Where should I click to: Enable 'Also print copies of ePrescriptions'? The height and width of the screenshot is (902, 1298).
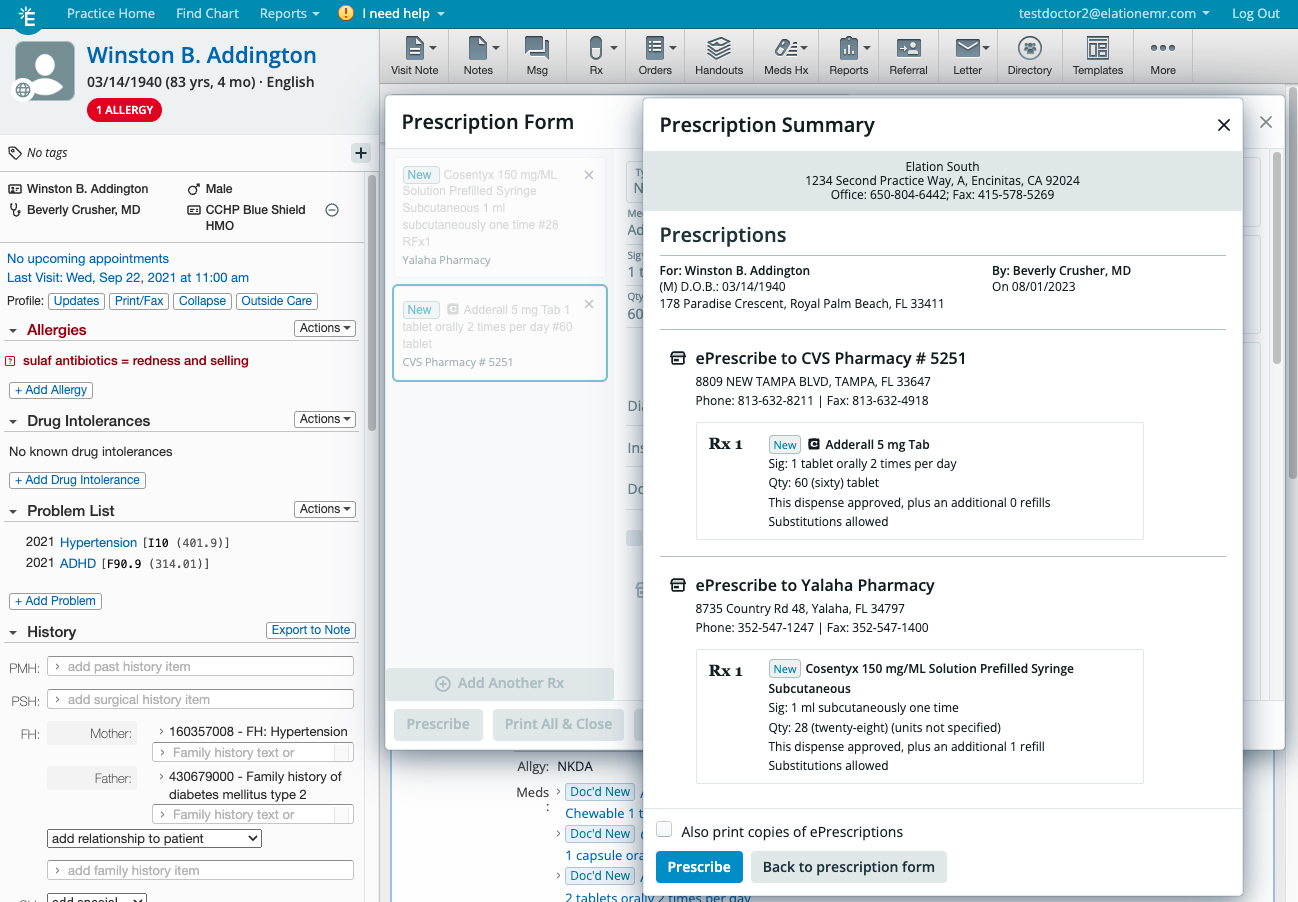(x=664, y=828)
